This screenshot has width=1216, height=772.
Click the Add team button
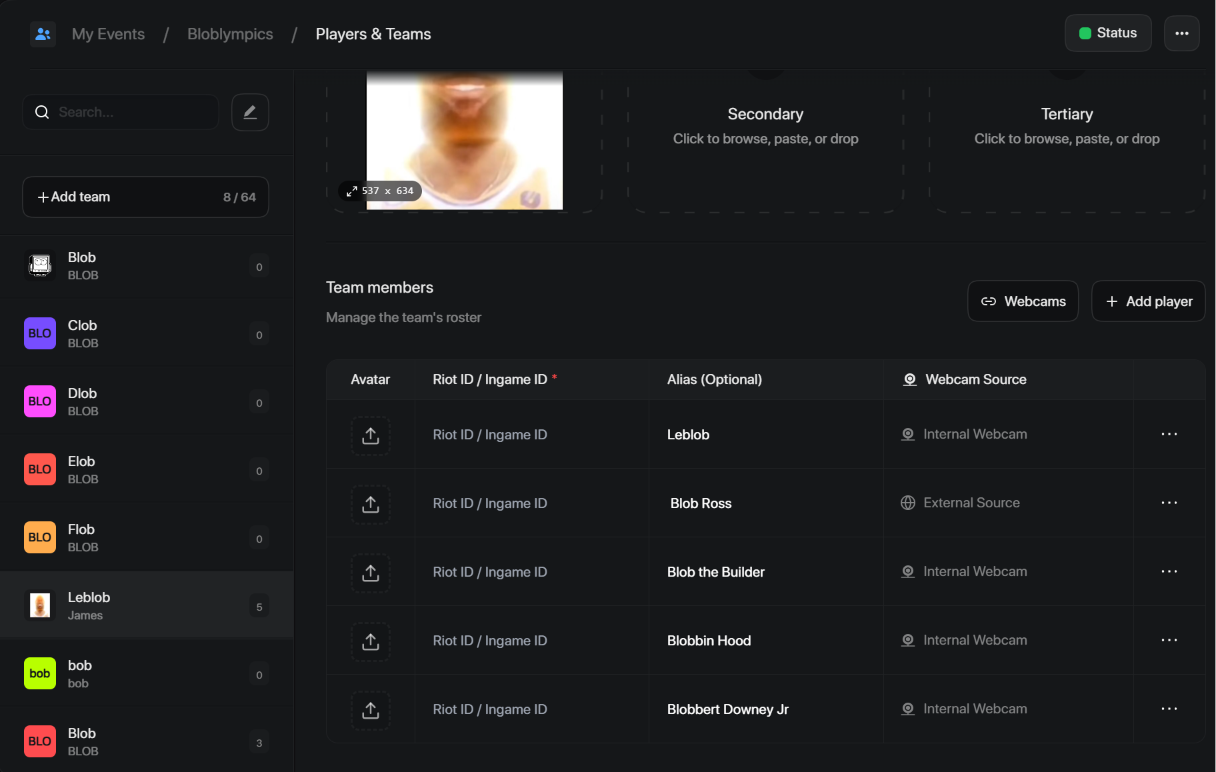[145, 197]
